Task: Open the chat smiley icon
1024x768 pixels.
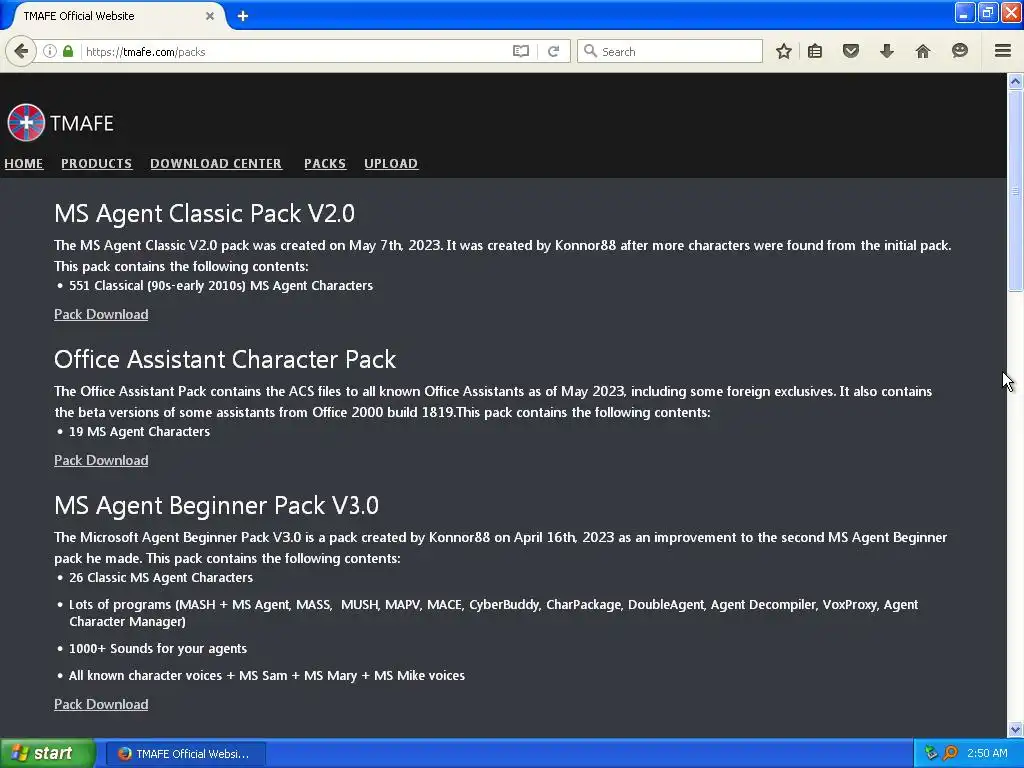Action: (x=959, y=51)
